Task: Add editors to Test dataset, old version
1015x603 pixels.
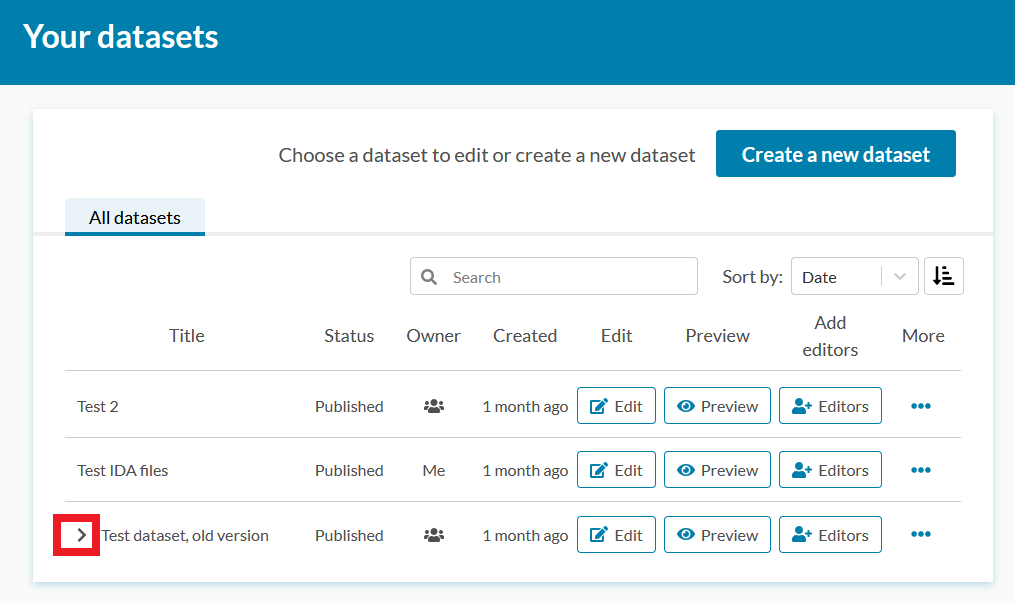Action: [830, 534]
